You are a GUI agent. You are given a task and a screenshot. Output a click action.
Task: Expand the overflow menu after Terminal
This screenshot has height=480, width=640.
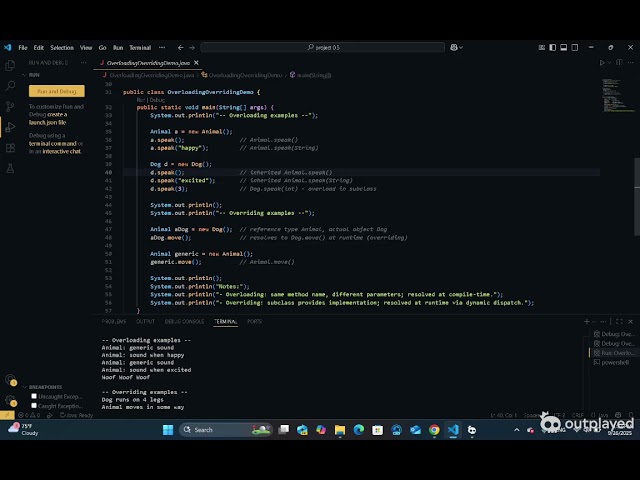[x=162, y=48]
